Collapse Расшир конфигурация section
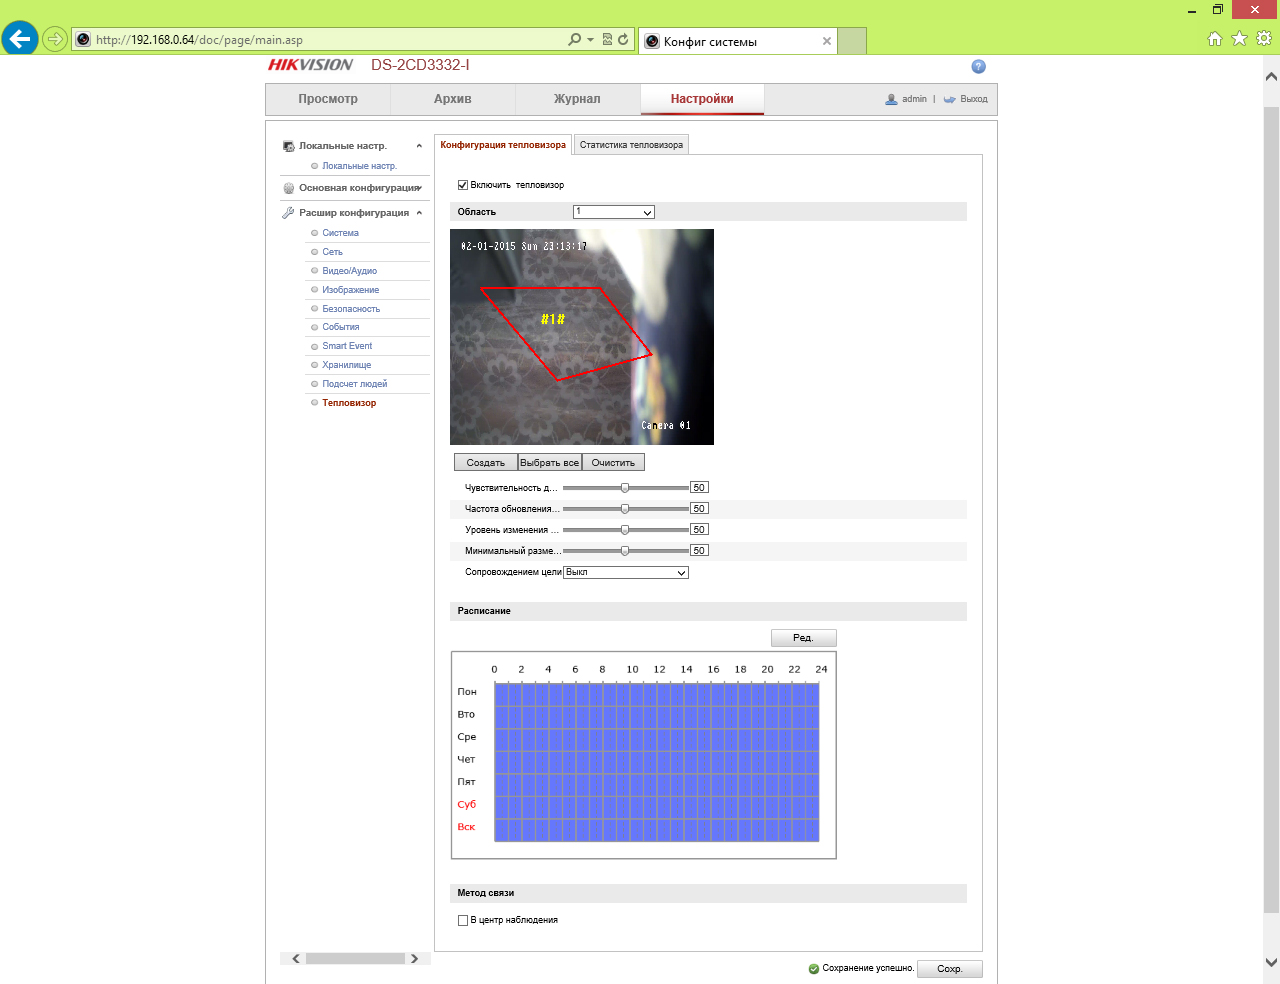1280x984 pixels. click(x=419, y=213)
